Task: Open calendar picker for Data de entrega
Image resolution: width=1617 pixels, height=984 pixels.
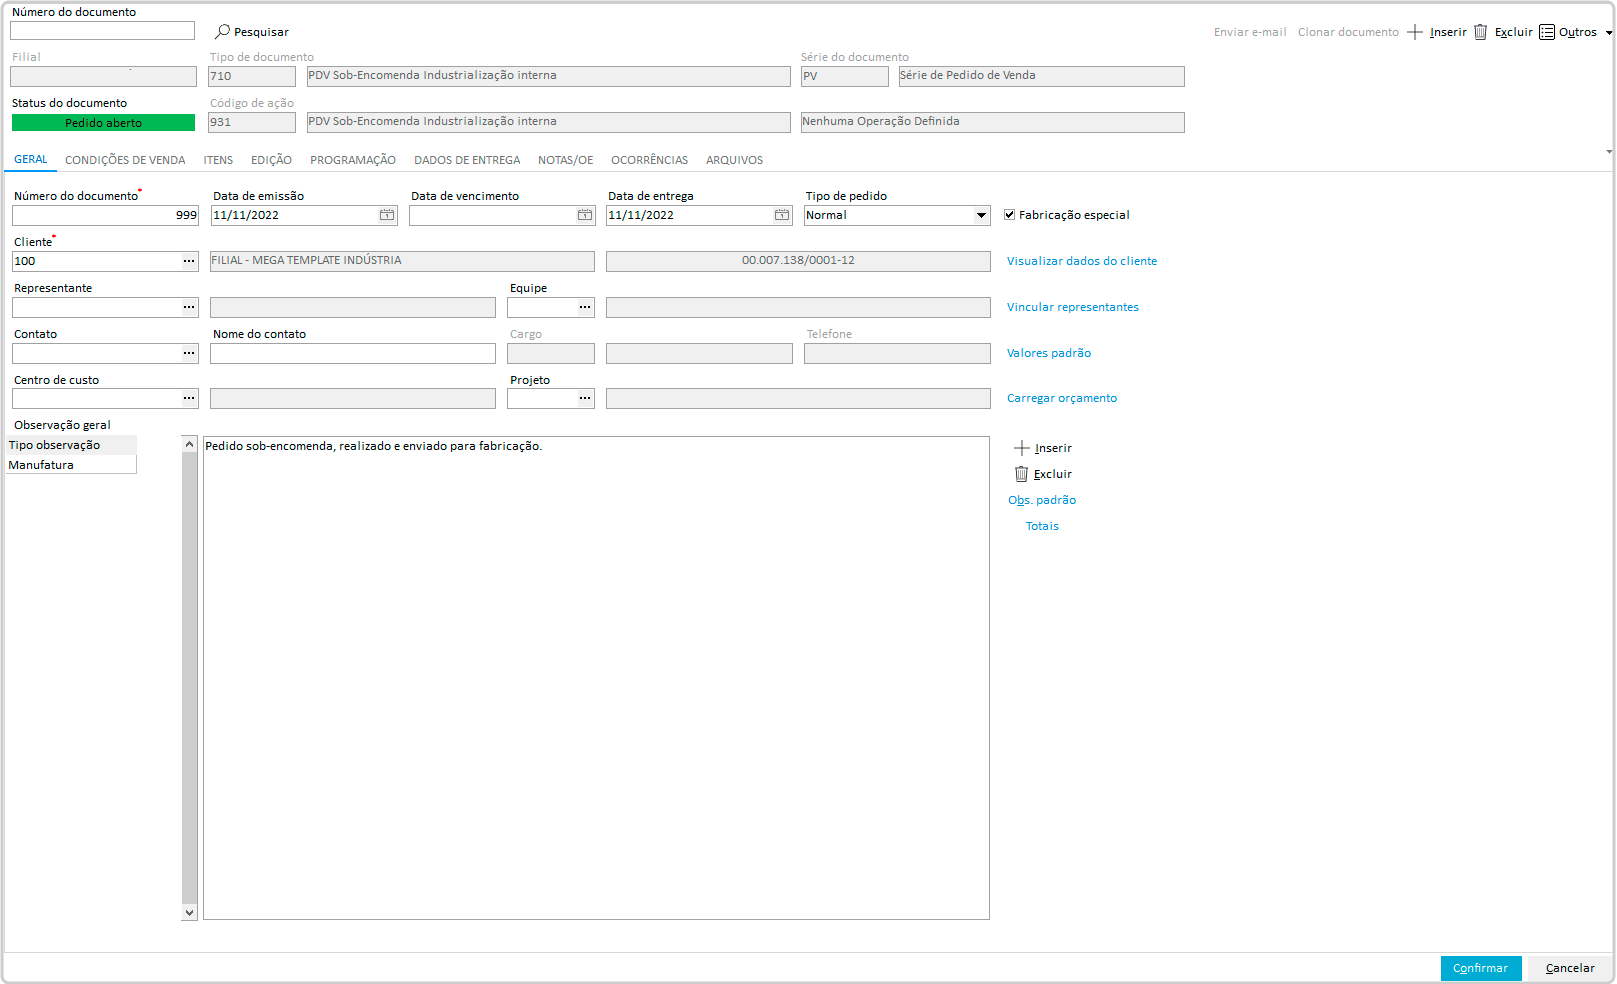Action: pyautogui.click(x=781, y=215)
